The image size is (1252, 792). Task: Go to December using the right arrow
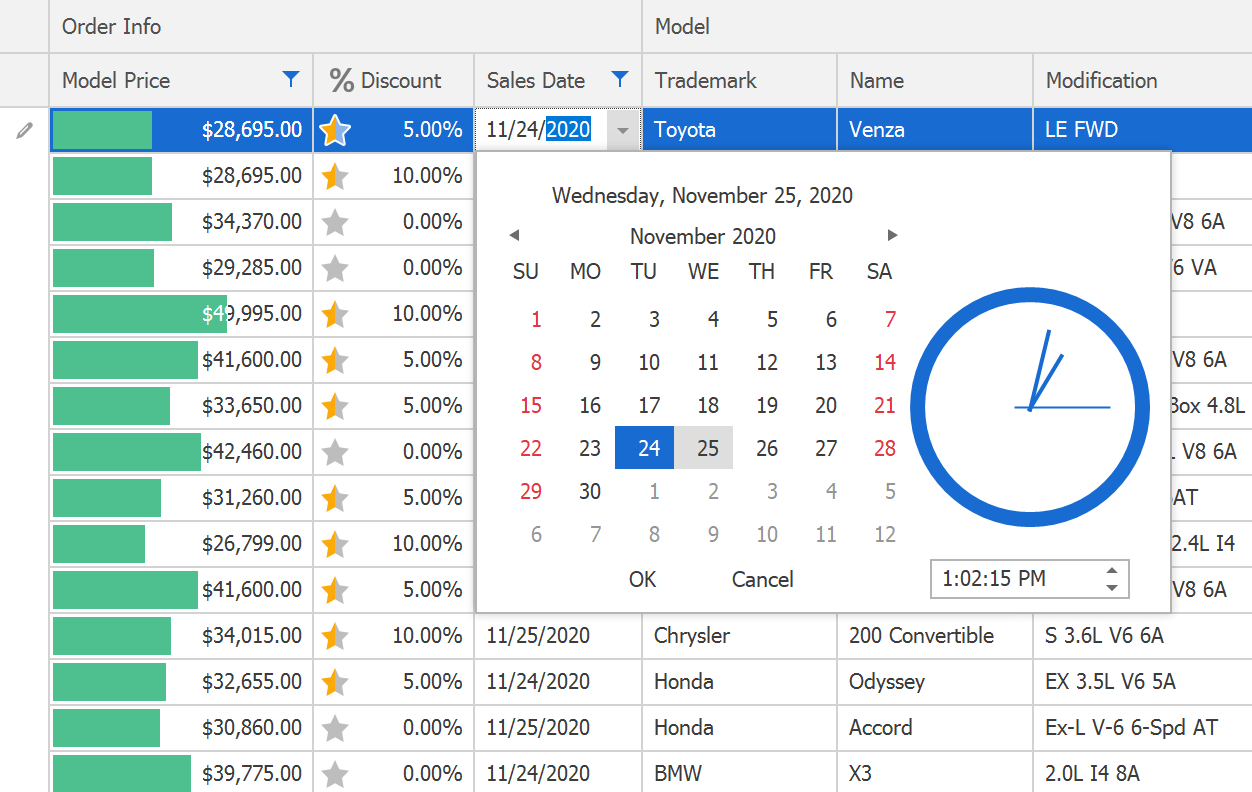(892, 235)
